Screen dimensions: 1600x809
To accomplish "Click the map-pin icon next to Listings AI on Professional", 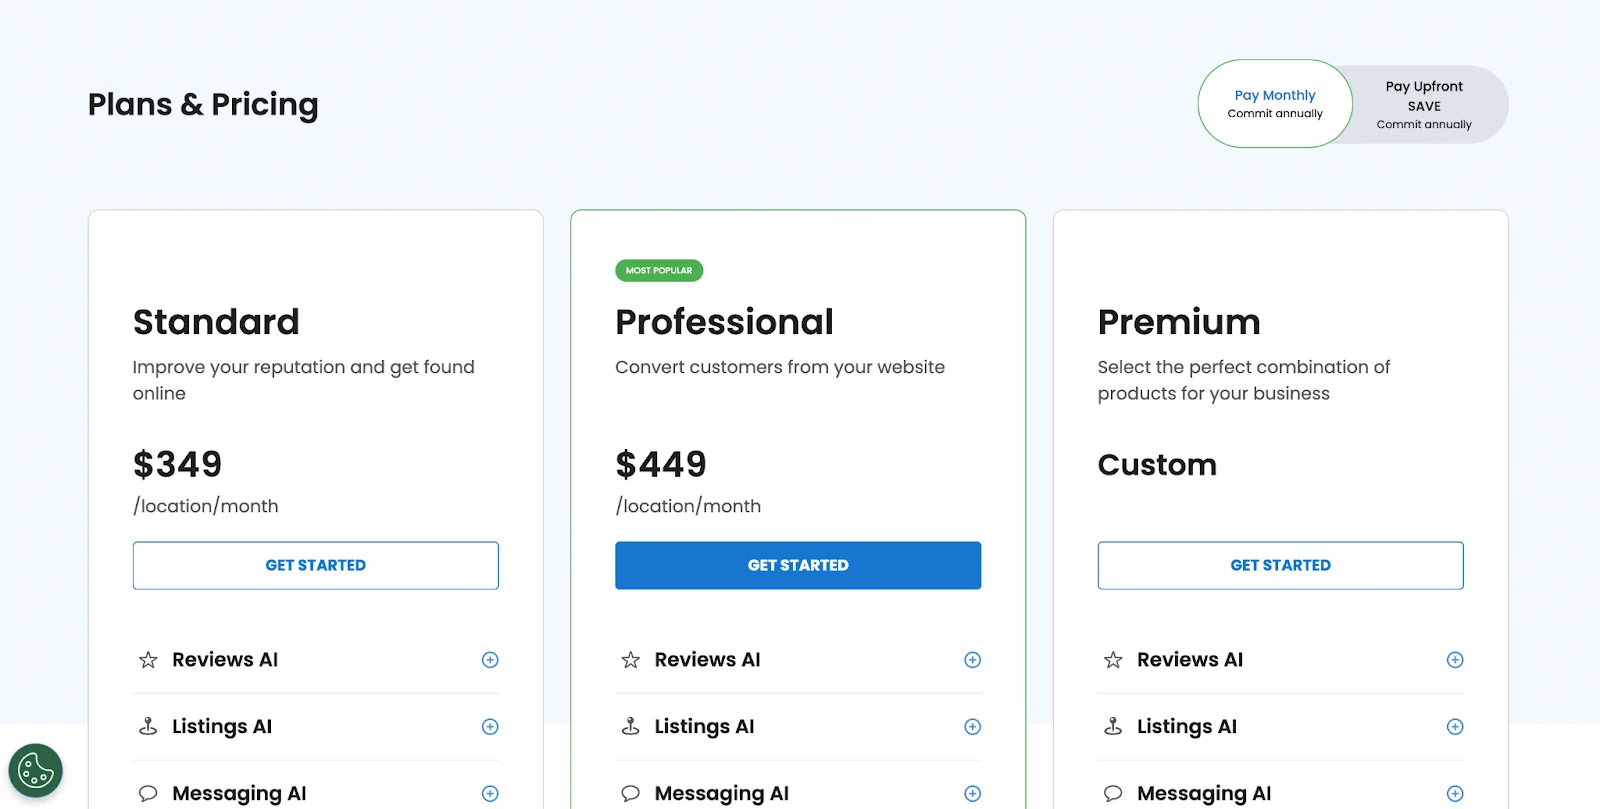I will [630, 726].
